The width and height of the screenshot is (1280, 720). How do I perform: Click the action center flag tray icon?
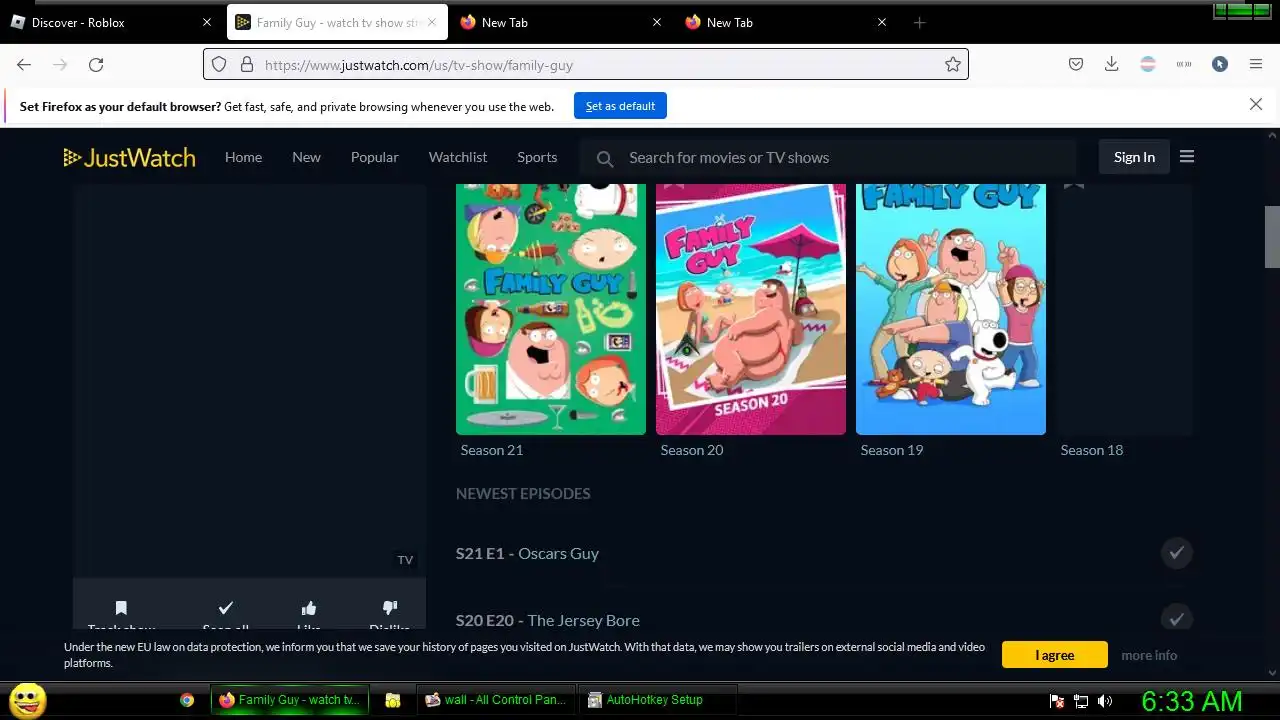coord(1057,701)
